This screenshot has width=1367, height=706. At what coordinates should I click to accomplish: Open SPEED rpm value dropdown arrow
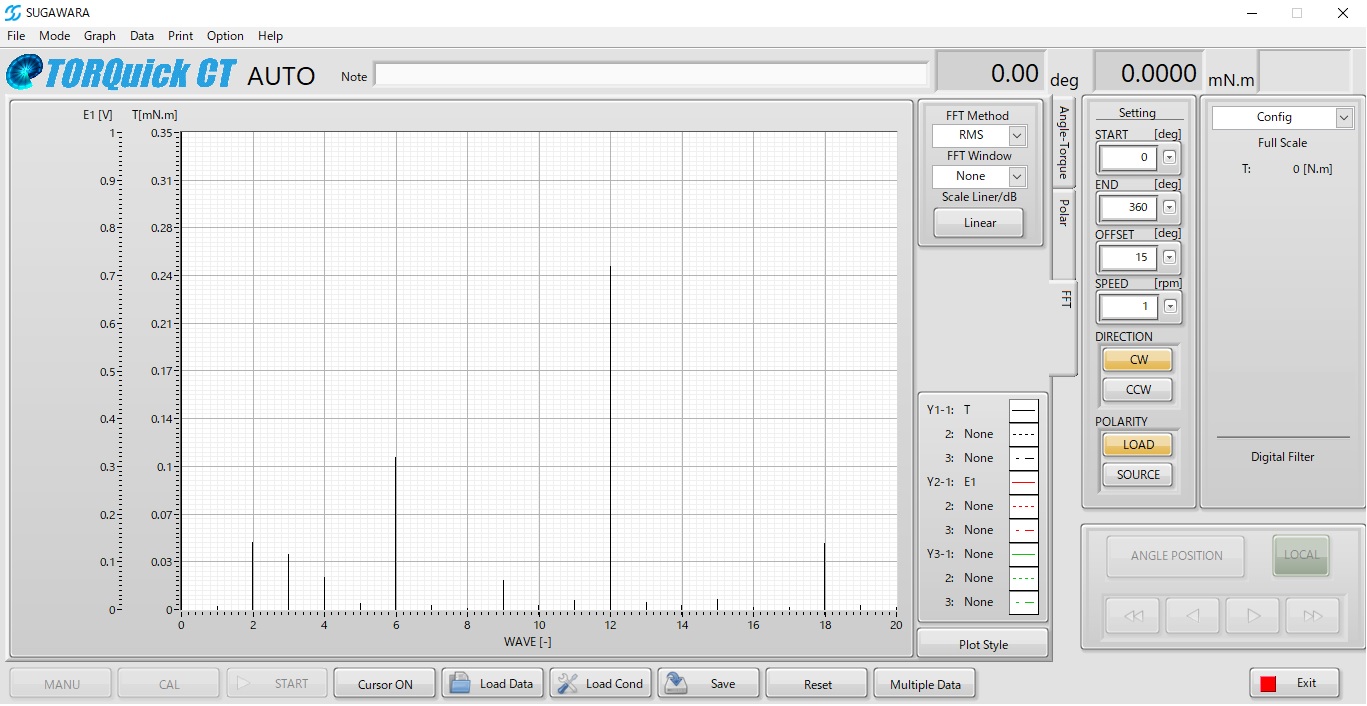[x=1169, y=306]
